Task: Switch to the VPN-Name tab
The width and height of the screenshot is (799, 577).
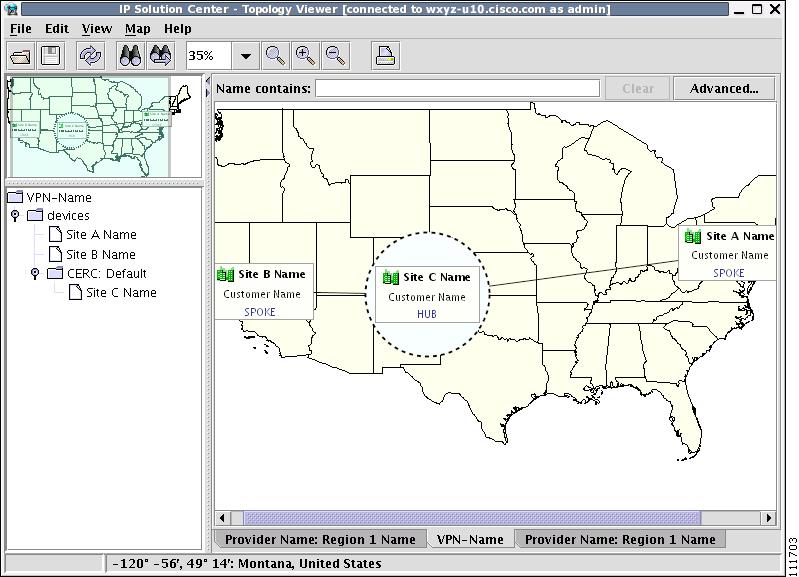Action: (x=470, y=539)
